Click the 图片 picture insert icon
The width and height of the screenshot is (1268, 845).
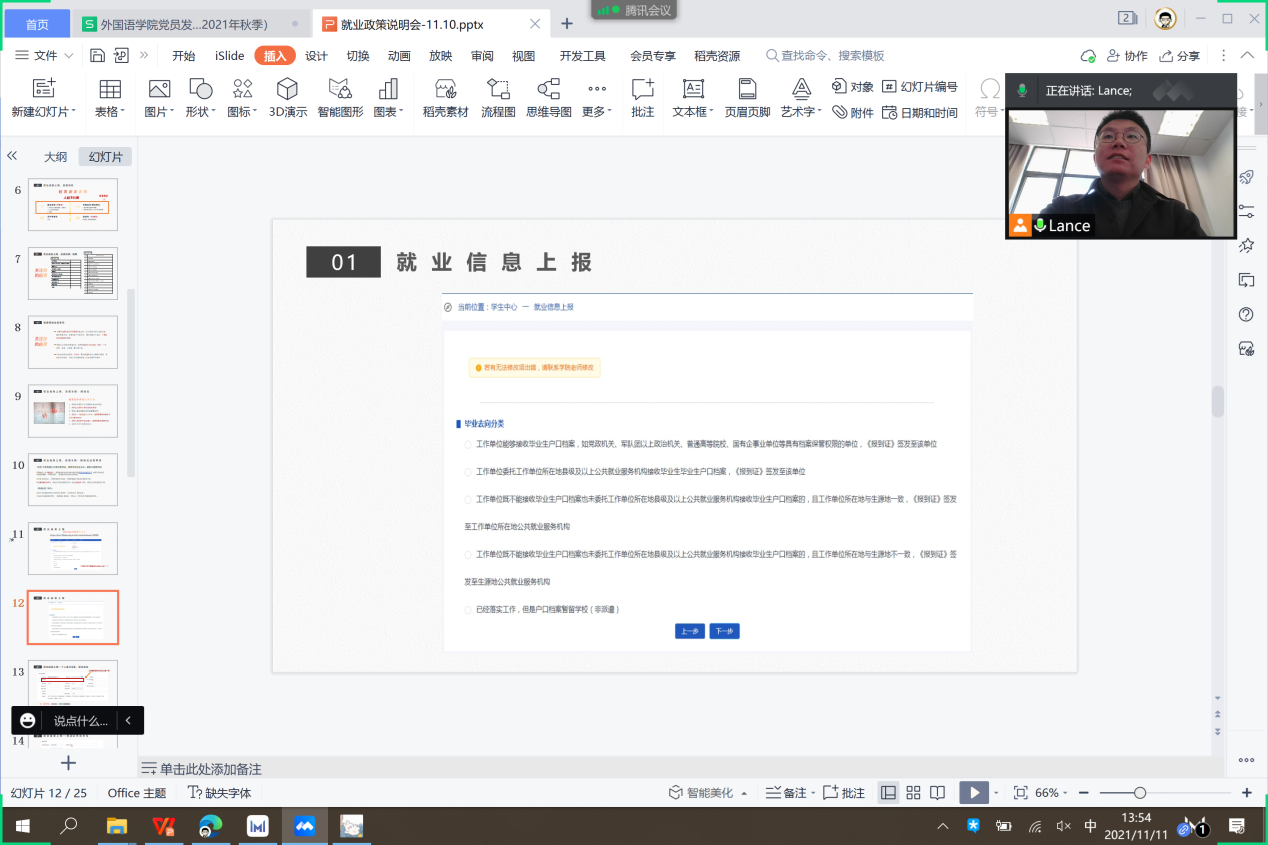[x=159, y=89]
